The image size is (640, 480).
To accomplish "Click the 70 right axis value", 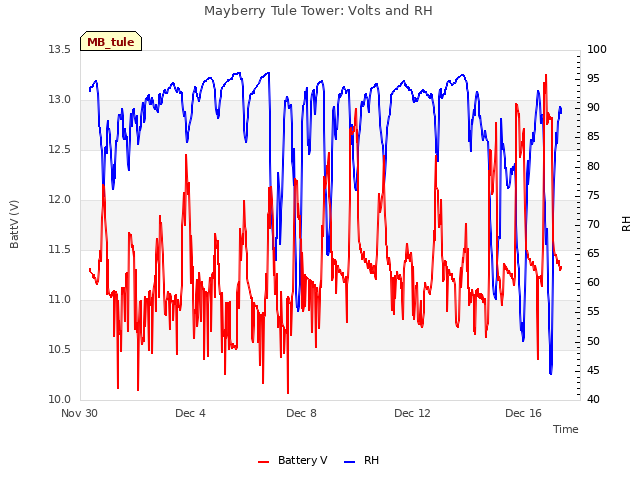I will pos(593,224).
